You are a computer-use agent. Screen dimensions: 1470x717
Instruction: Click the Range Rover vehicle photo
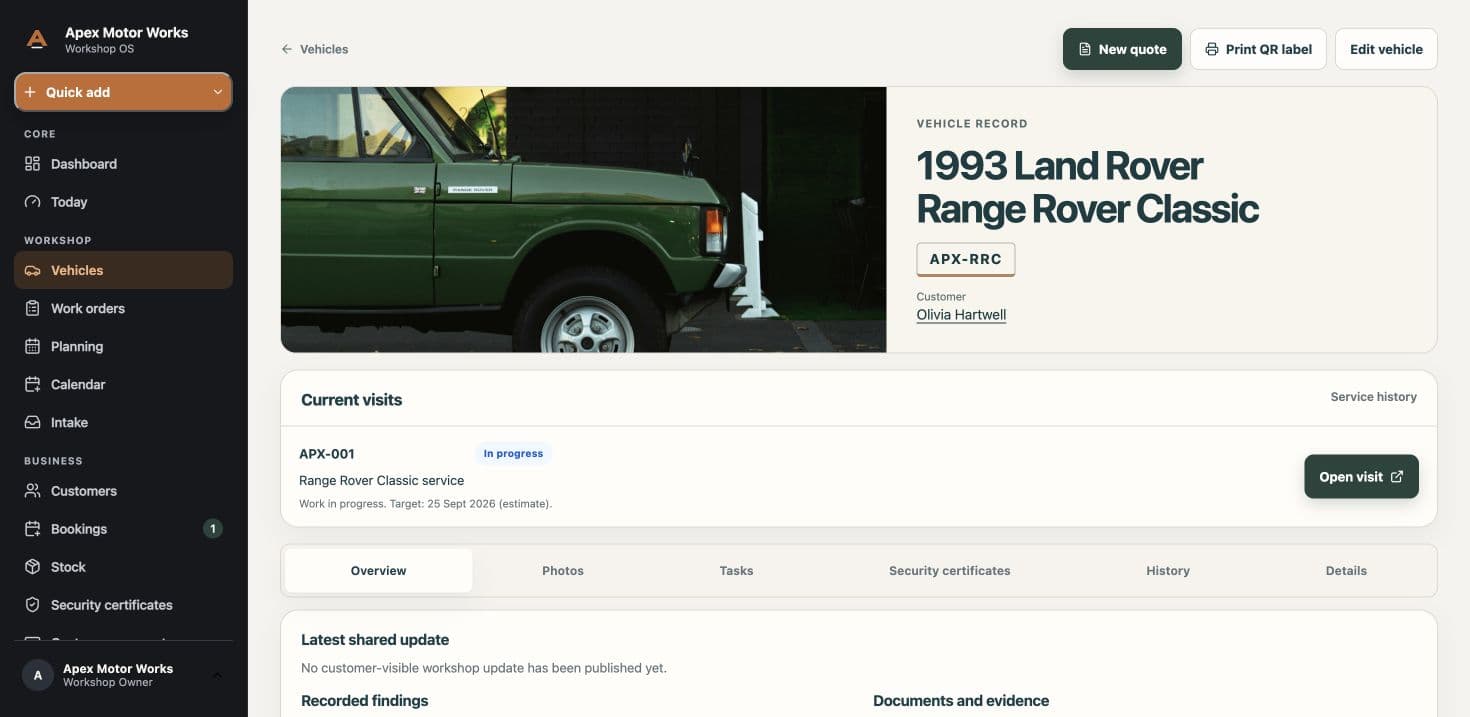pos(583,220)
